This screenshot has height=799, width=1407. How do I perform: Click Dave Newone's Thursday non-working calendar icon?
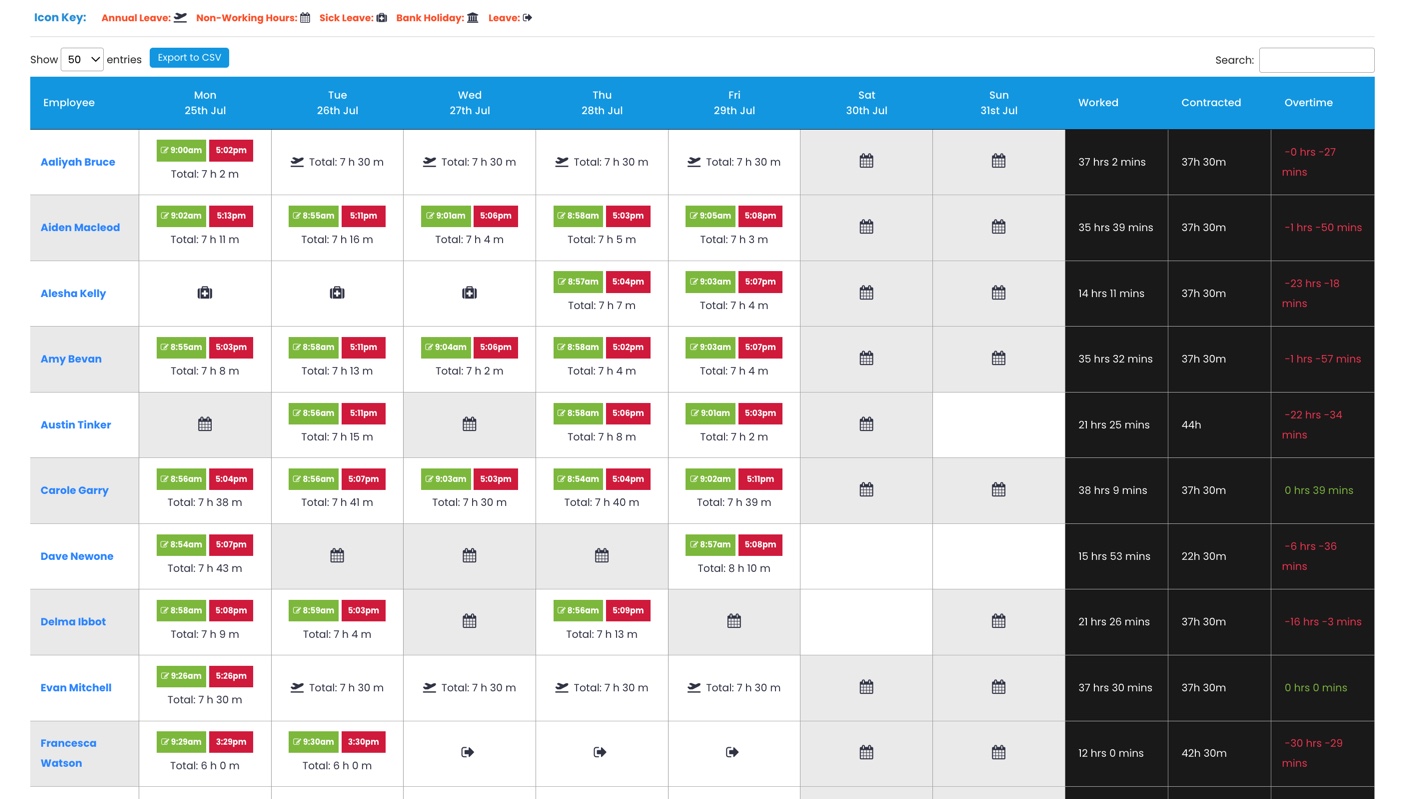[x=601, y=556]
